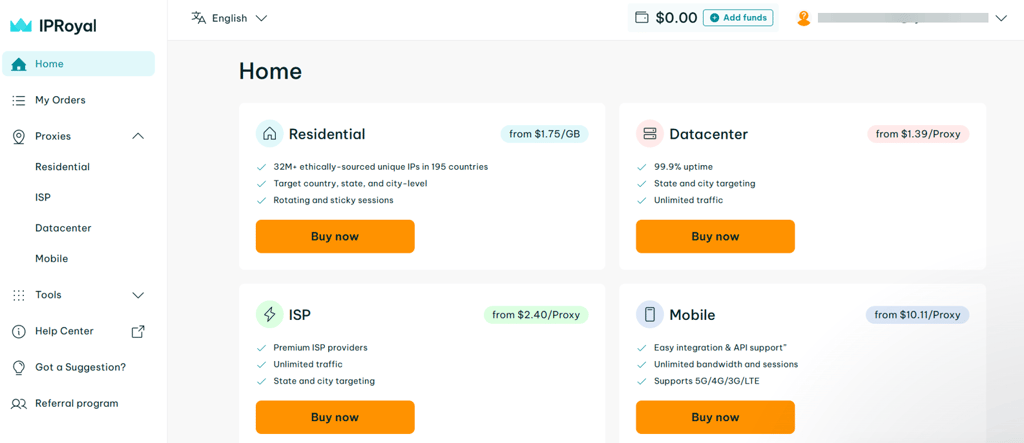The width and height of the screenshot is (1024, 443).
Task: Click Add funds button
Action: click(738, 18)
